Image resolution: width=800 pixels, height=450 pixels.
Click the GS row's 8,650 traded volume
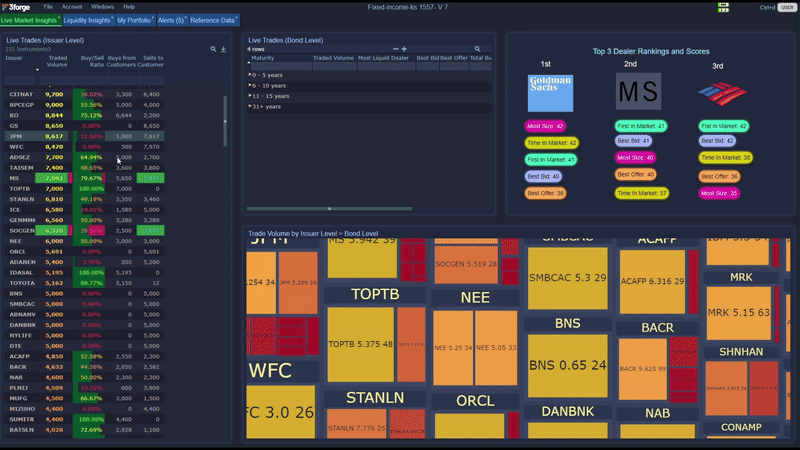(54, 126)
